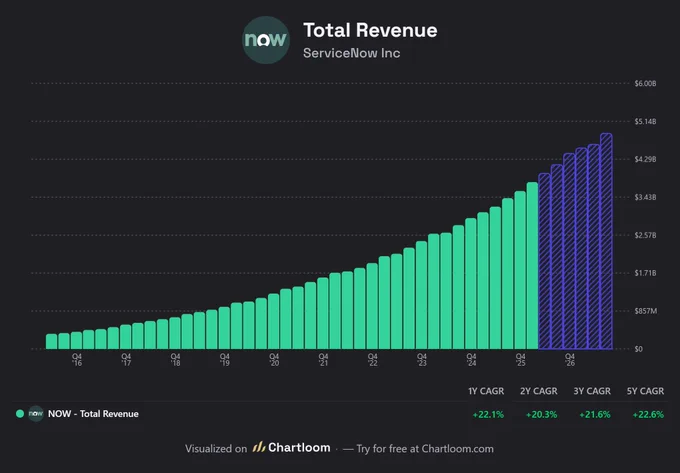Click the 'NOW - Total Revenue' legend label
This screenshot has height=473, width=680.
[x=93, y=414]
